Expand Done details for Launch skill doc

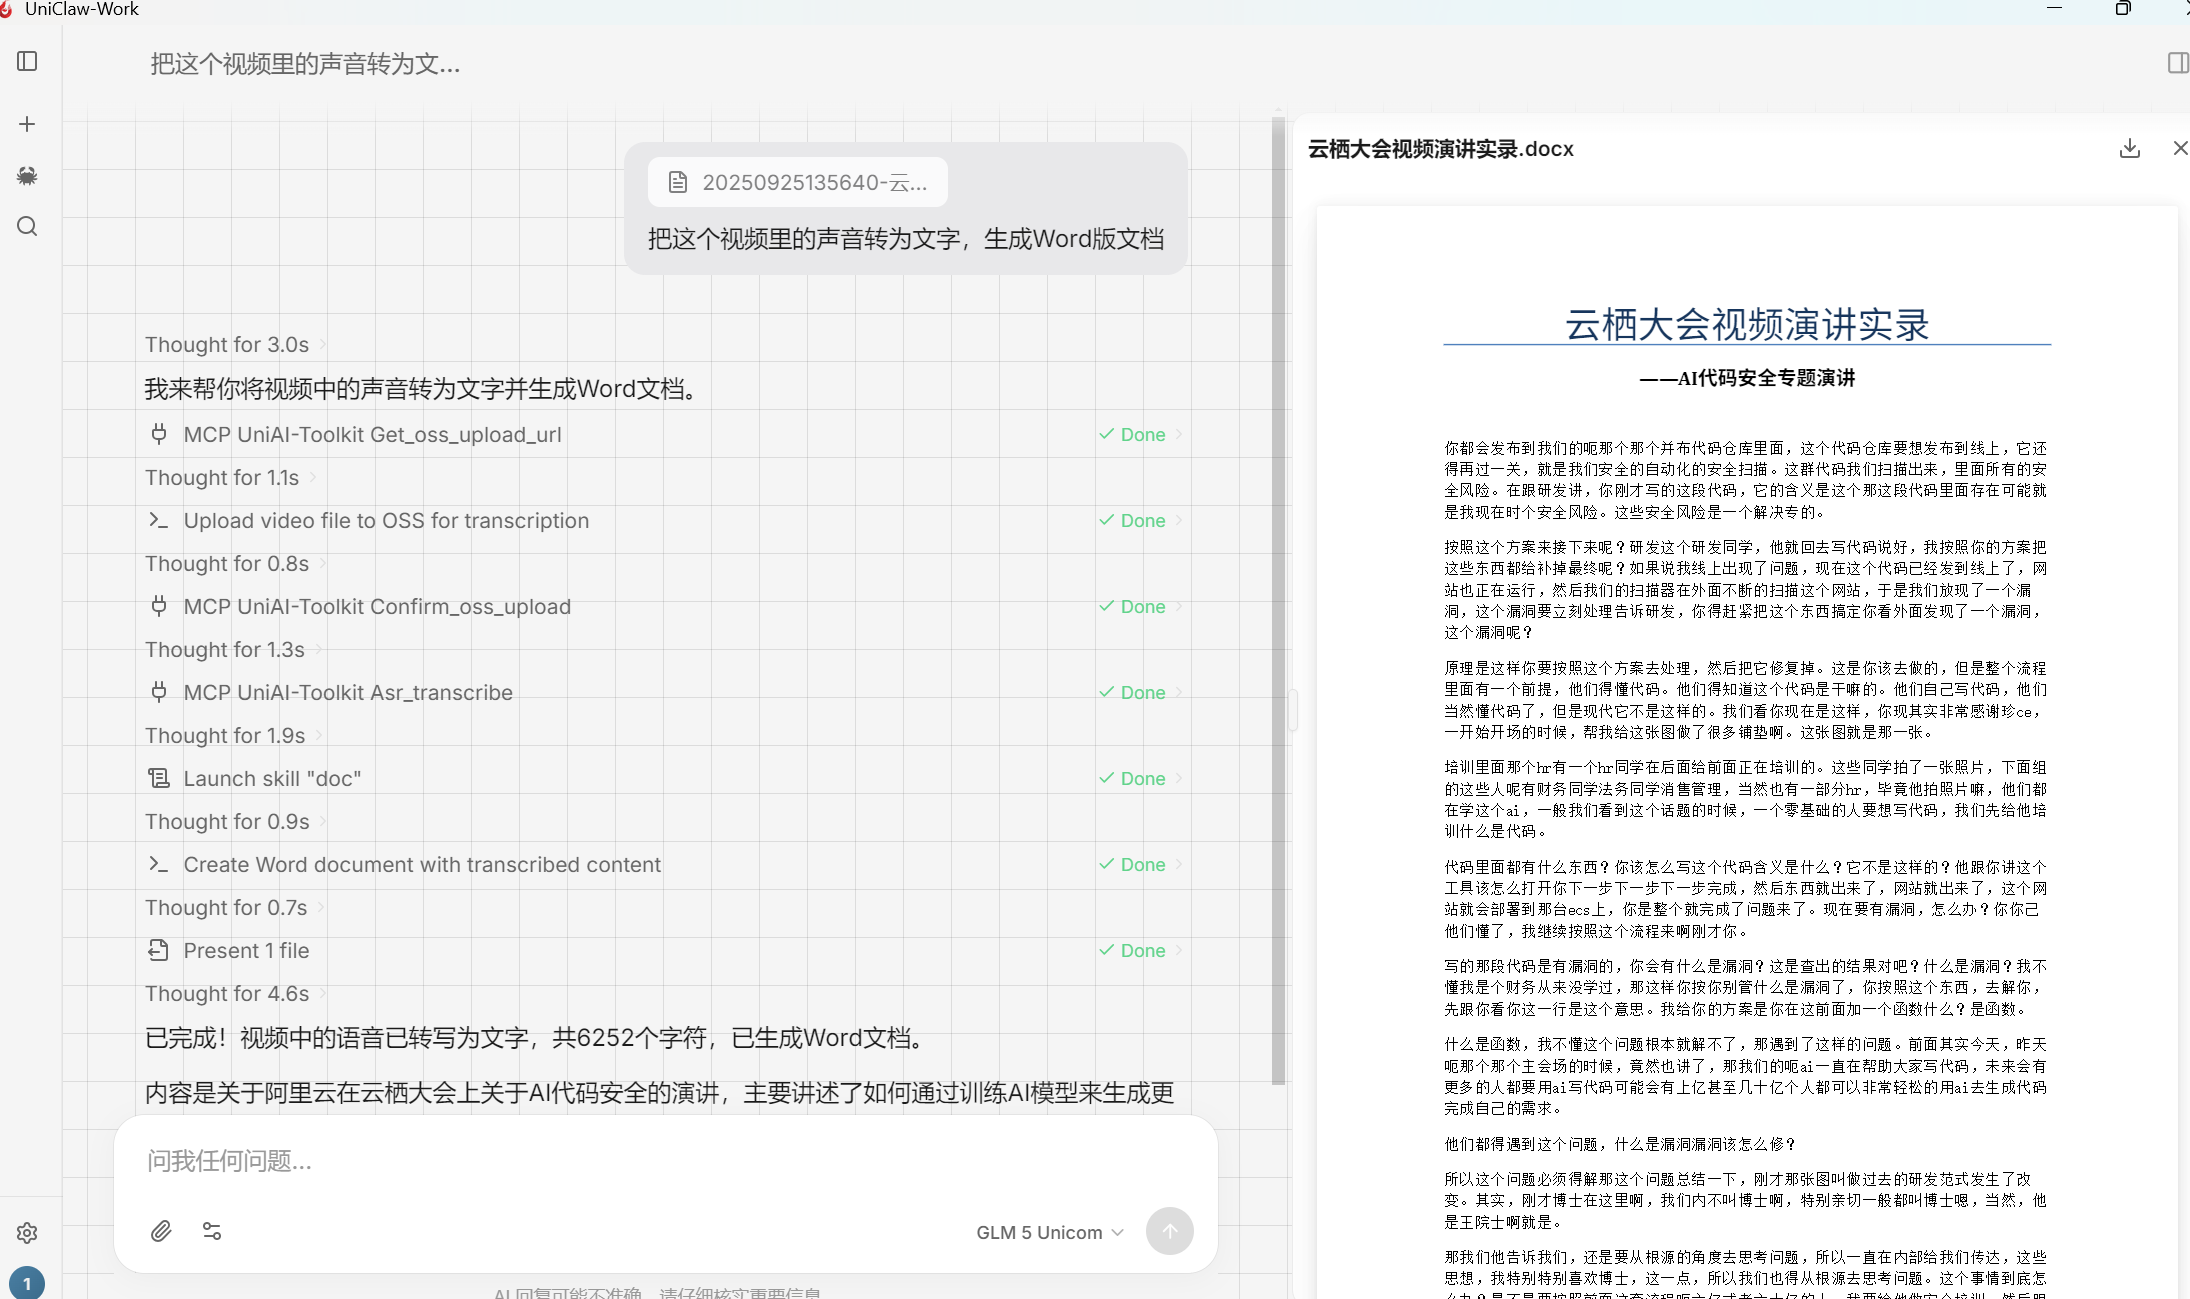[x=1141, y=778]
